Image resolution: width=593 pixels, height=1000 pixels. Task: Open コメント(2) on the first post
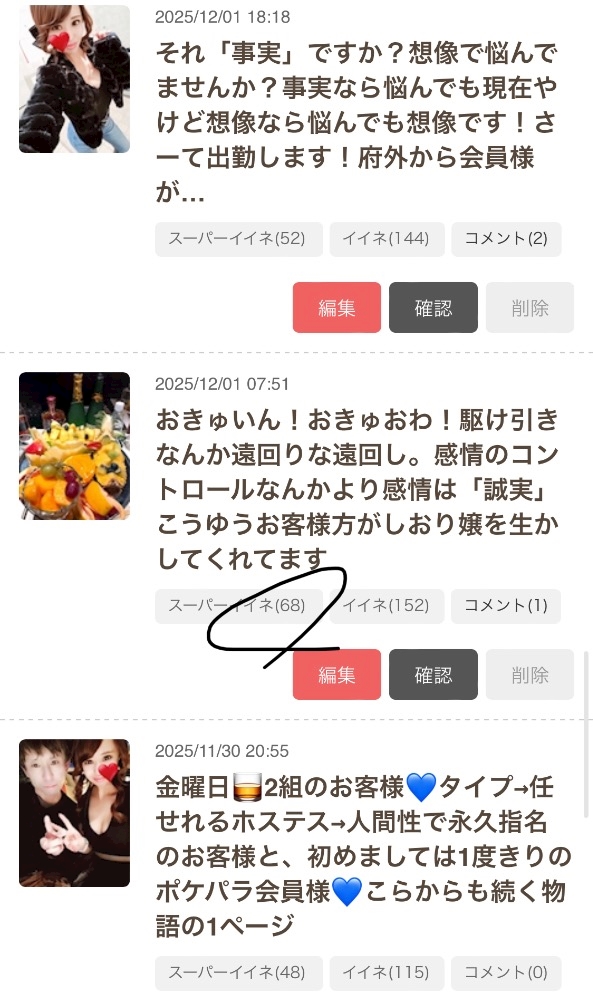(506, 239)
